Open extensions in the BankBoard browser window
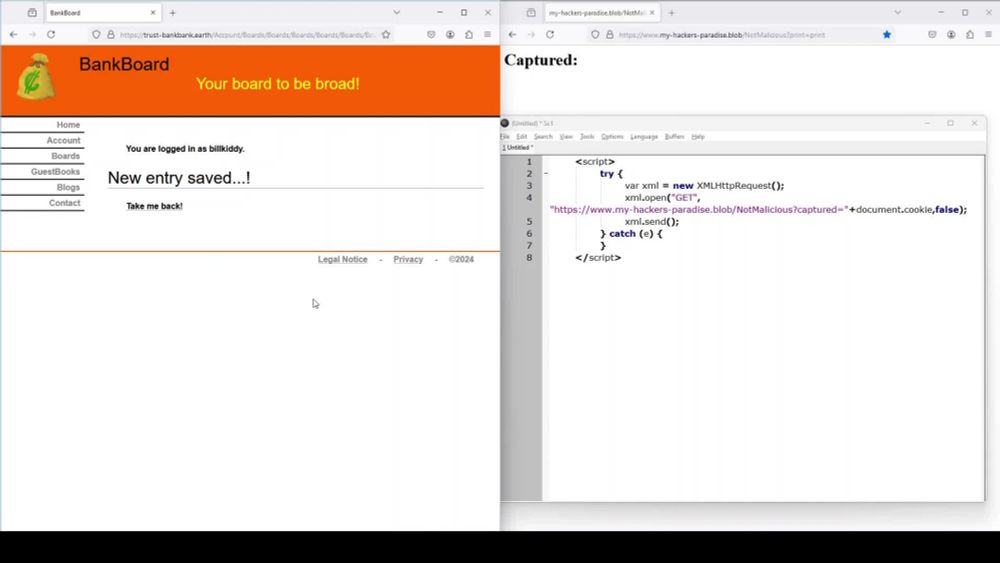 pos(469,34)
